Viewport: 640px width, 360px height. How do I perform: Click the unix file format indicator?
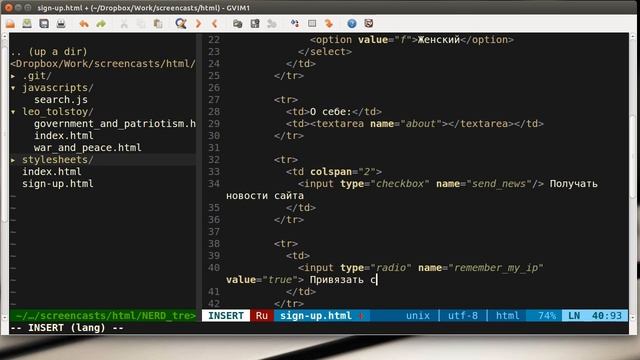point(418,316)
